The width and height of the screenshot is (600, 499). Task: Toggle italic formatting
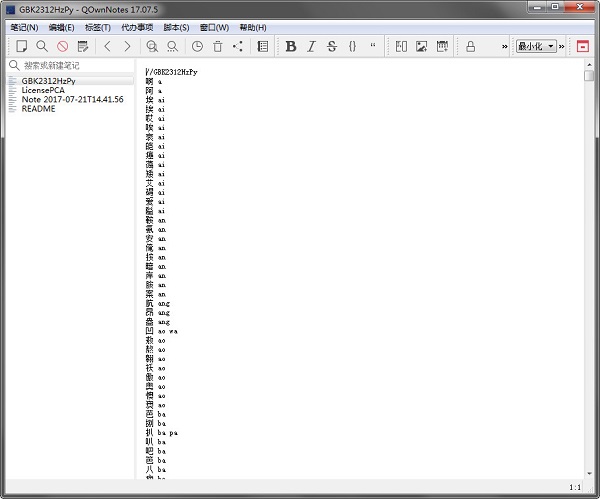311,46
